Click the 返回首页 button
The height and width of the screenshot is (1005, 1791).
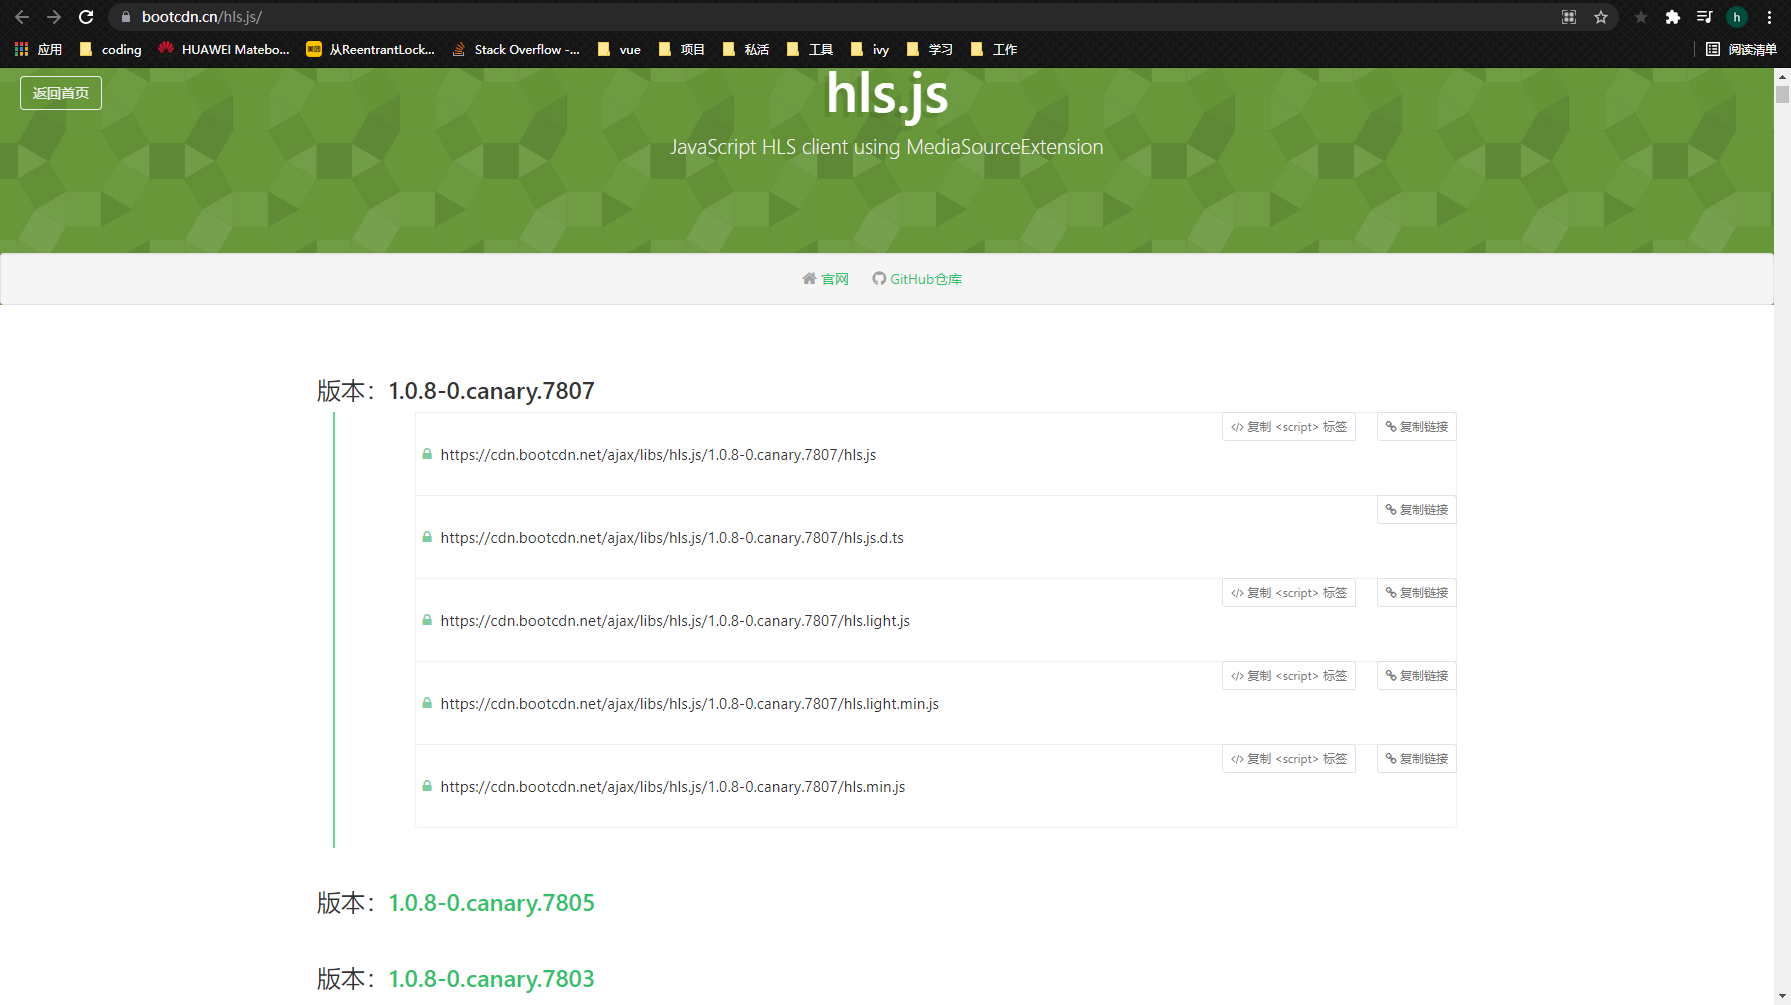point(60,92)
